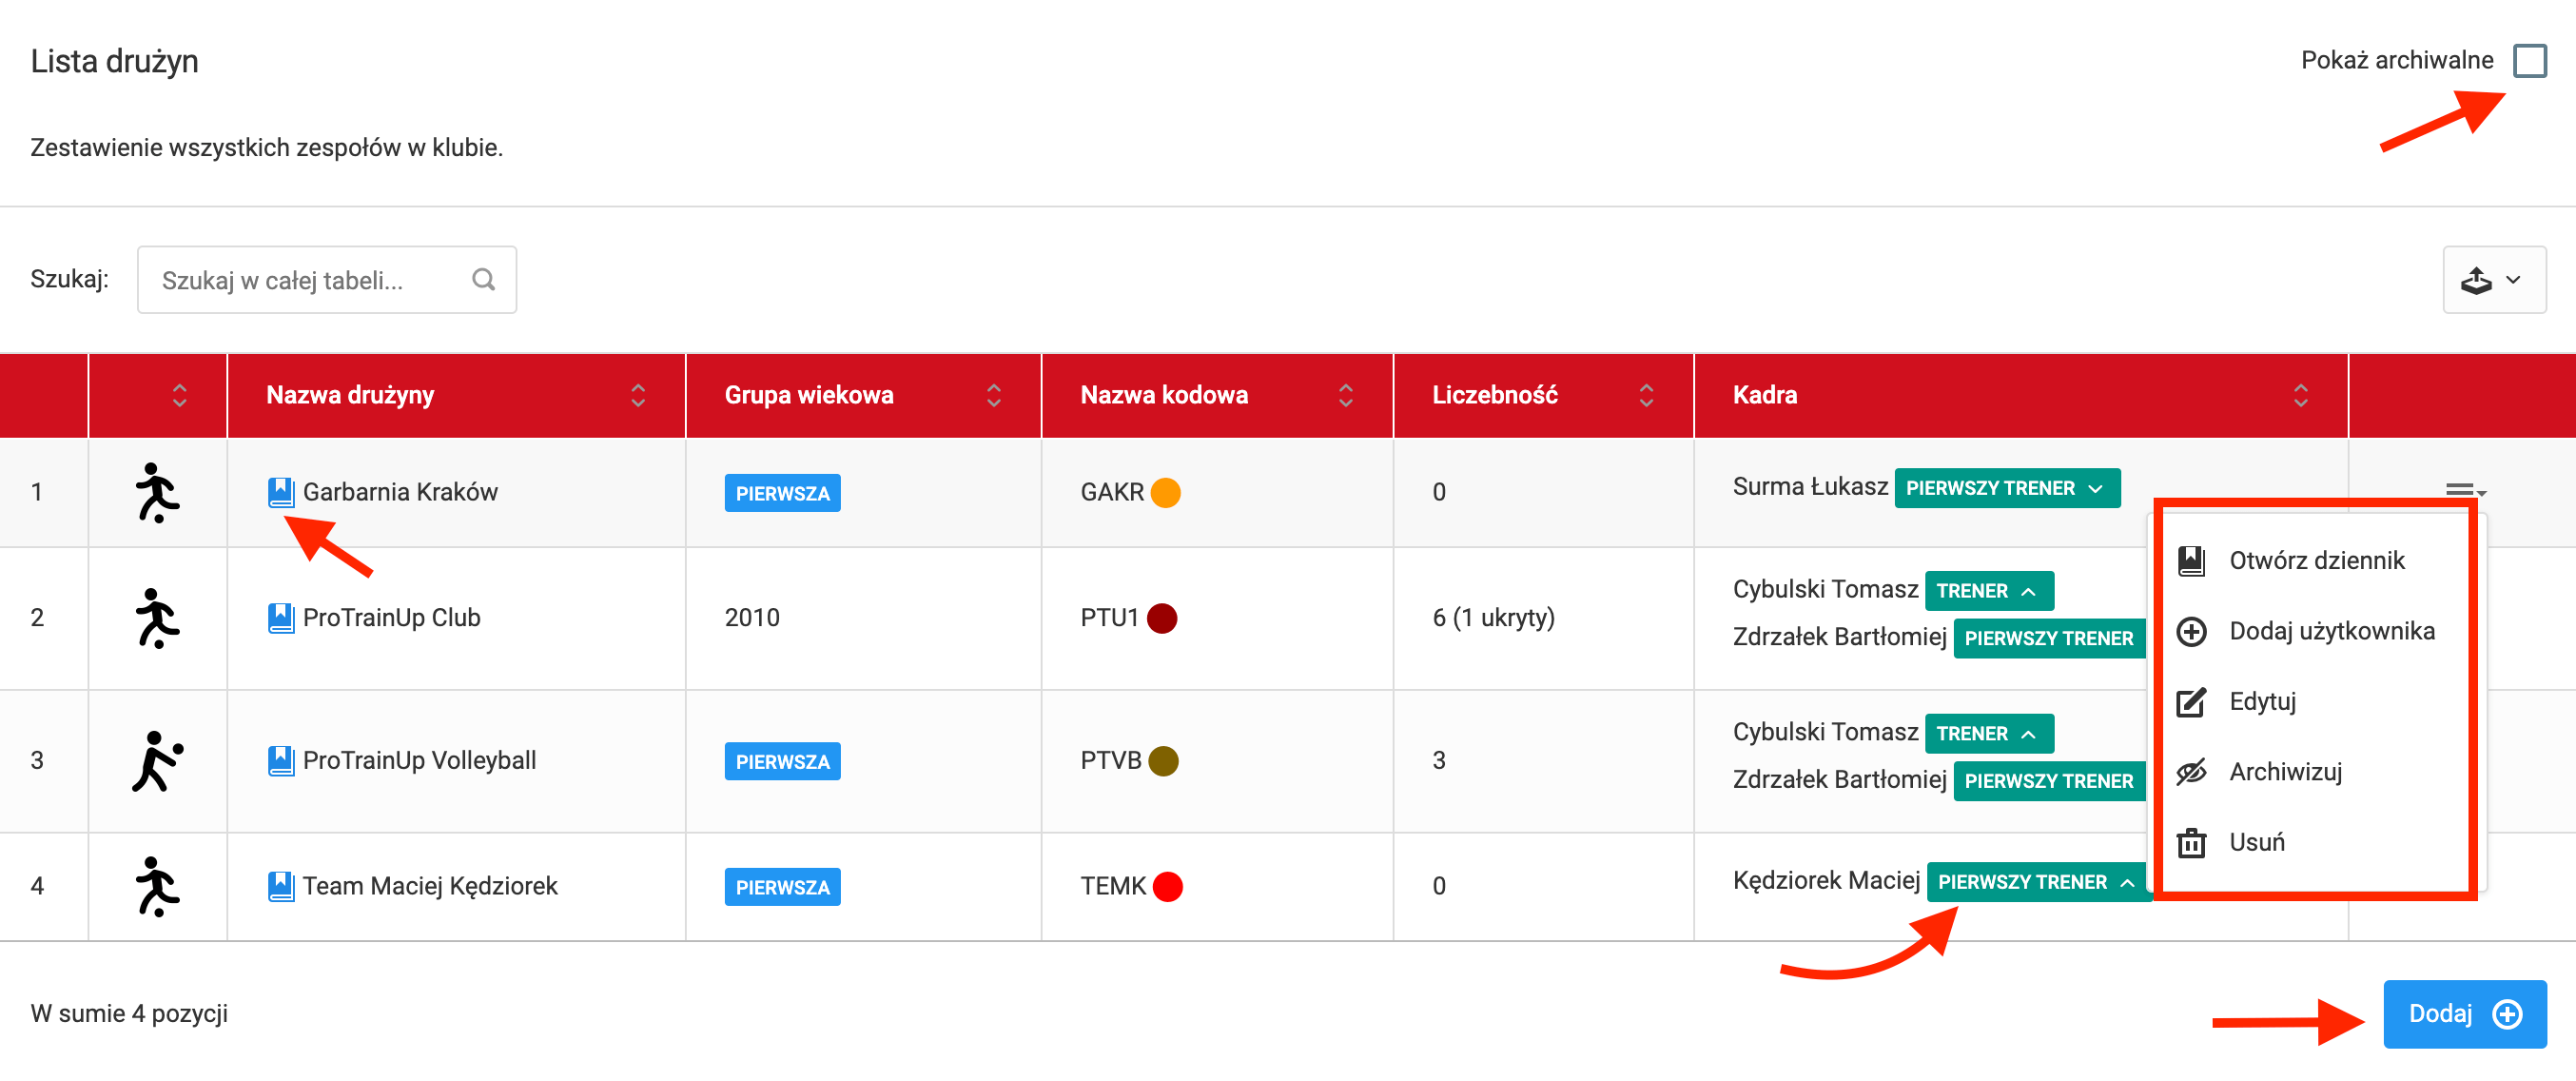Select Archiwizuj from context menu
The height and width of the screenshot is (1081, 2576).
click(x=2284, y=772)
